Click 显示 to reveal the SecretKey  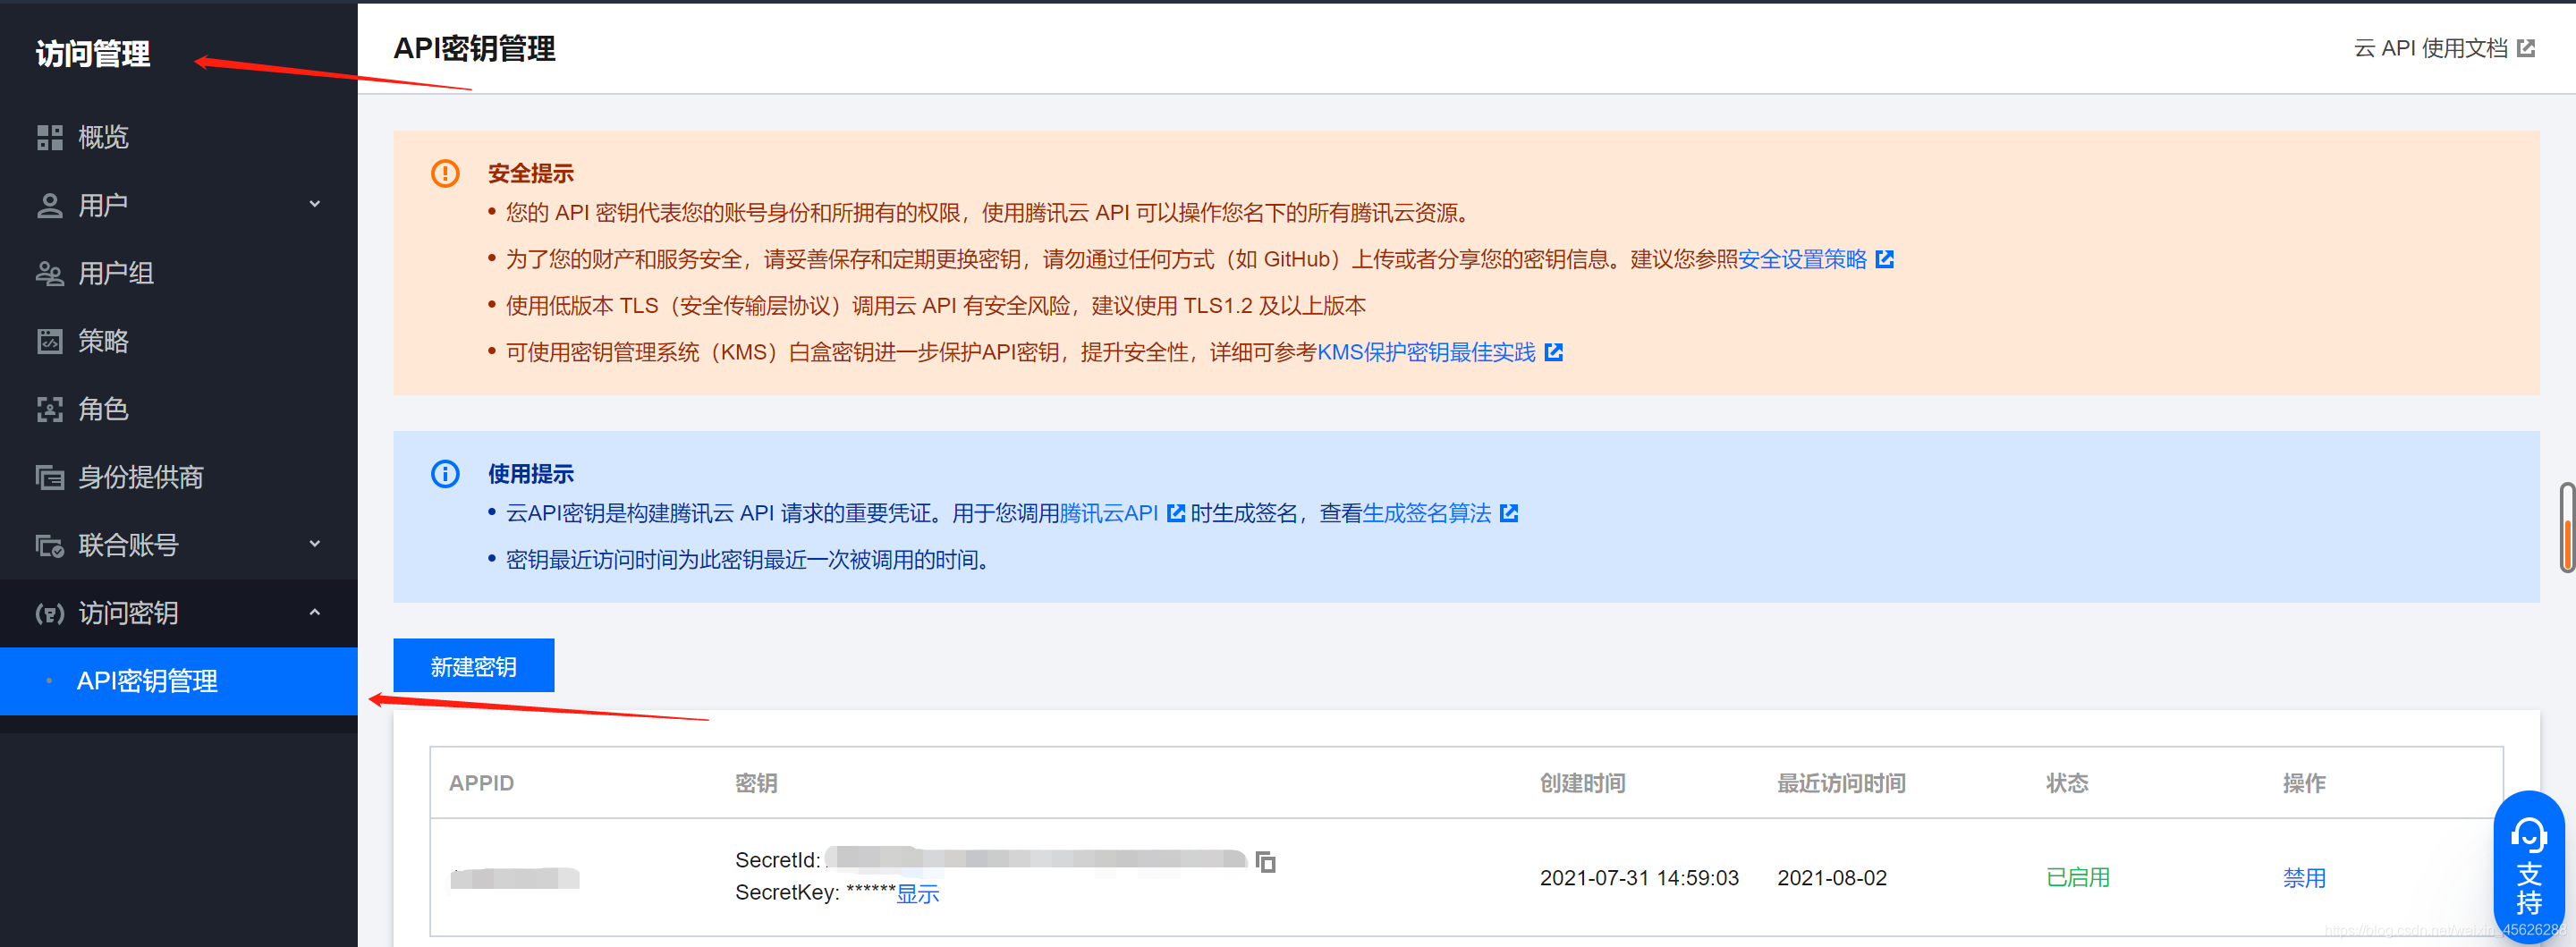point(922,893)
